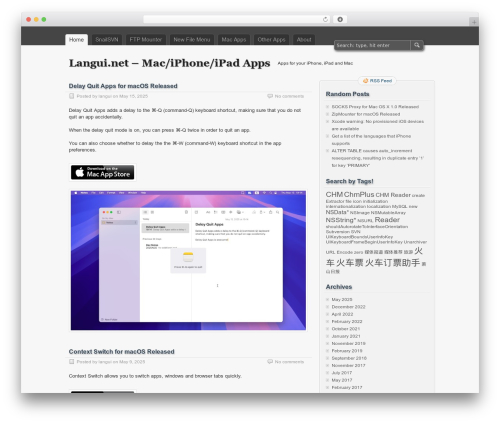Open the December 2022 archive

click(348, 307)
